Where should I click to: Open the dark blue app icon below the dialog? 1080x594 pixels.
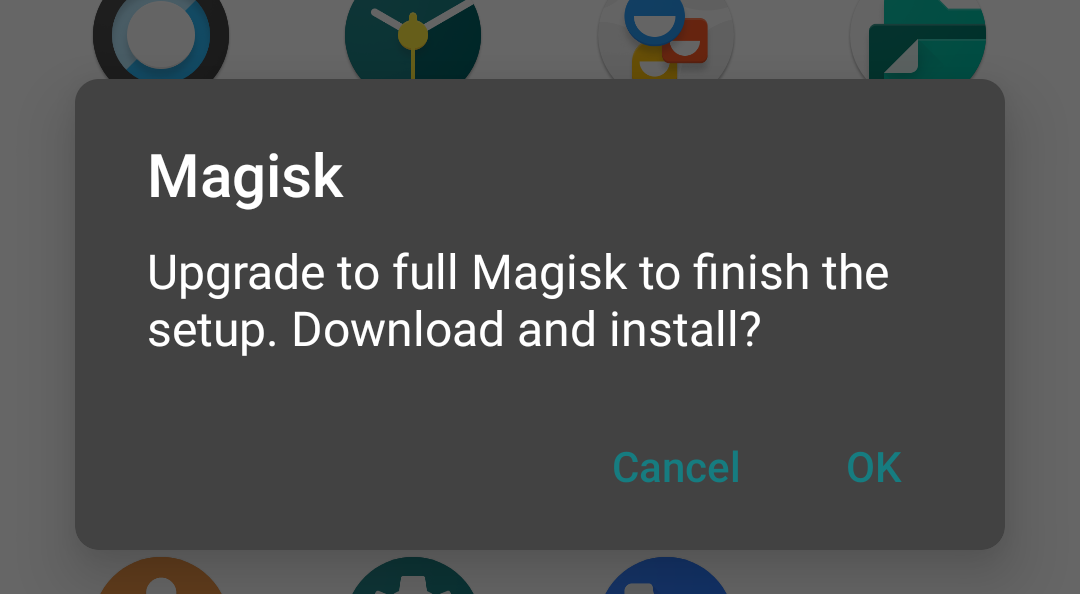click(665, 575)
